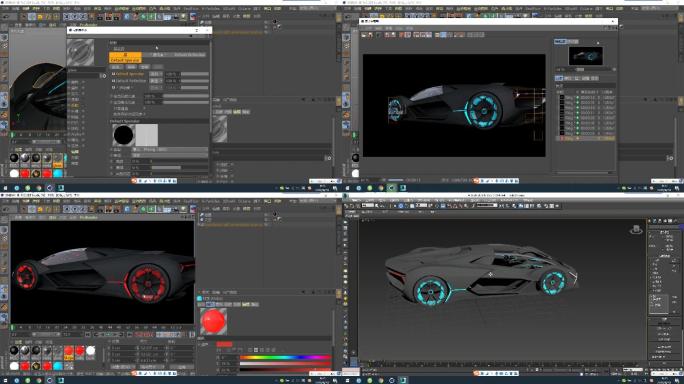The width and height of the screenshot is (684, 384).
Task: Click the saturation slider below the hue slider
Action: click(285, 363)
